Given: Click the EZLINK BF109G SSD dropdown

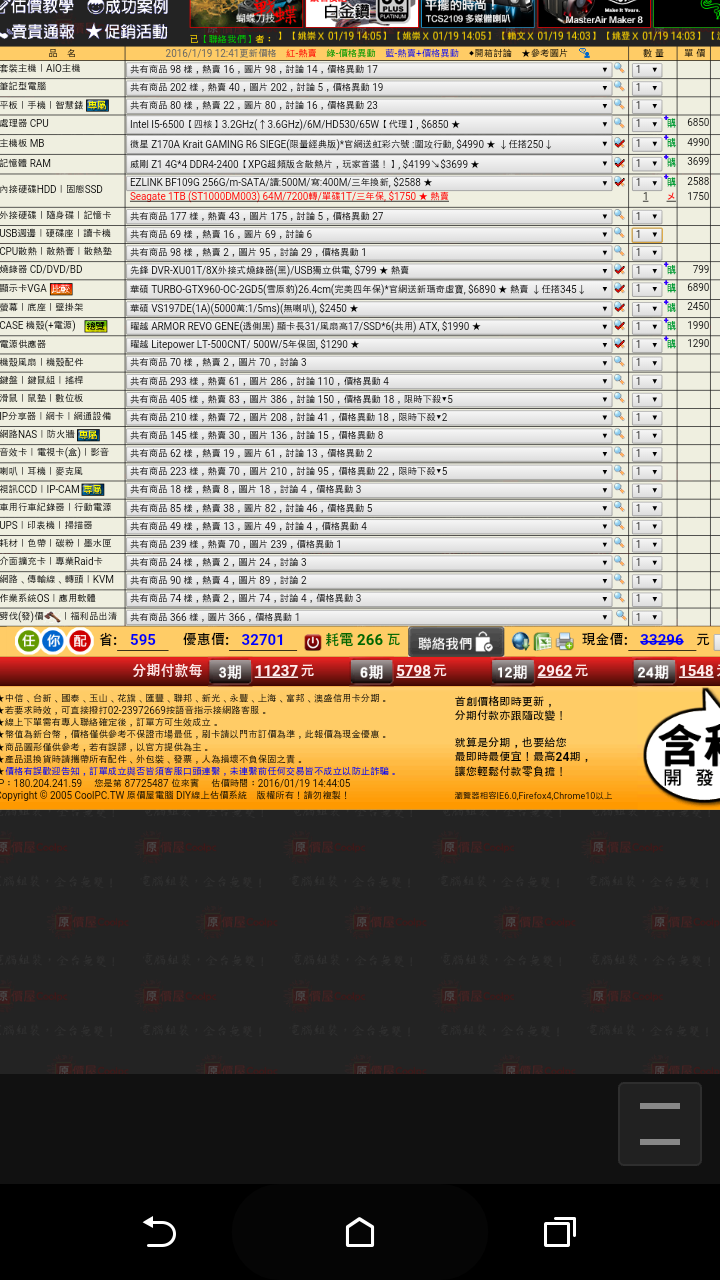Looking at the screenshot, I should [369, 183].
